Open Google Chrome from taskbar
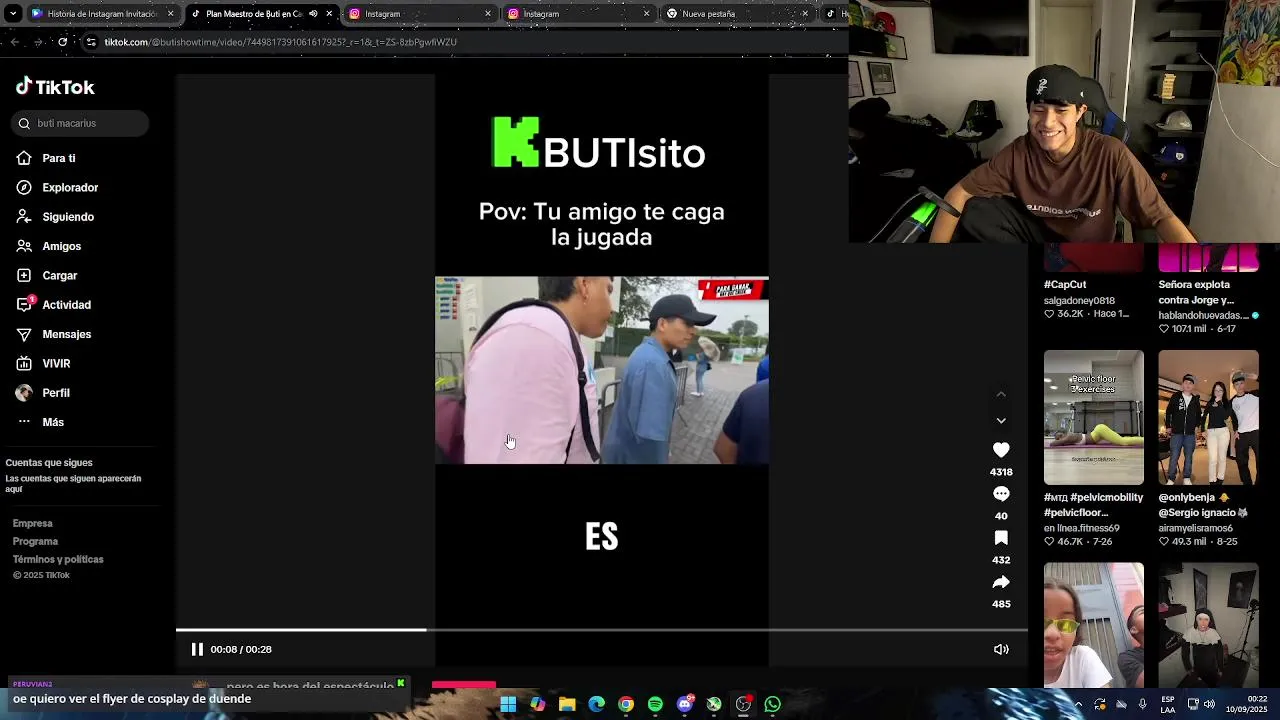This screenshot has height=720, width=1280. tap(626, 704)
